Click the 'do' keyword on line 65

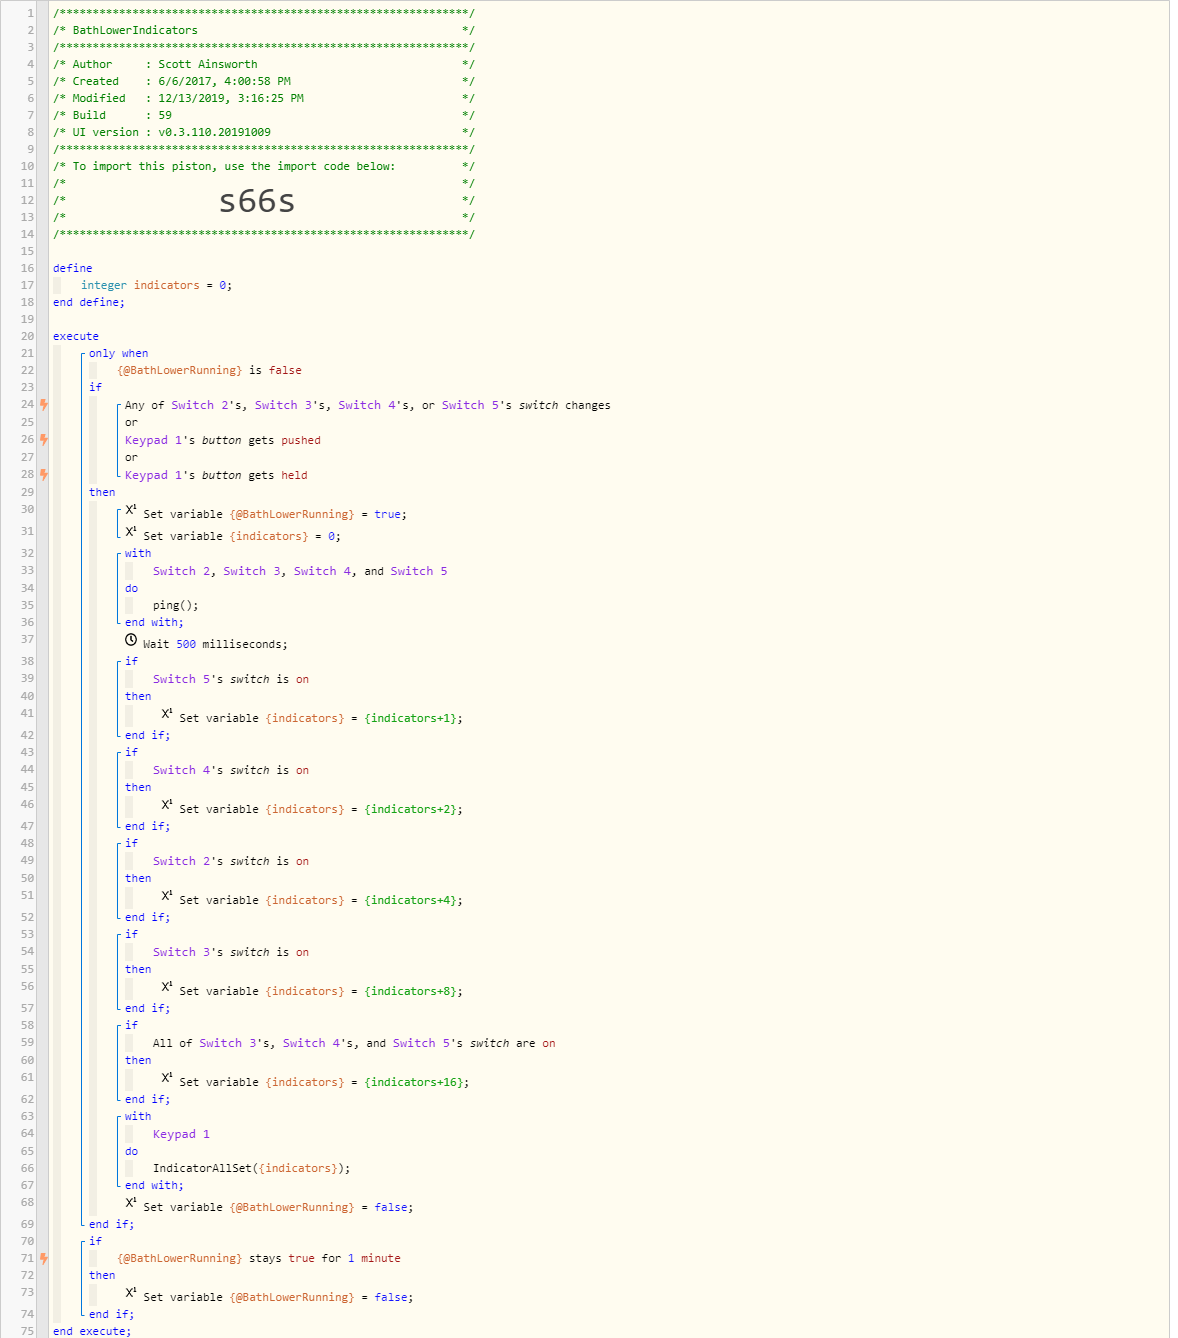(x=131, y=1151)
